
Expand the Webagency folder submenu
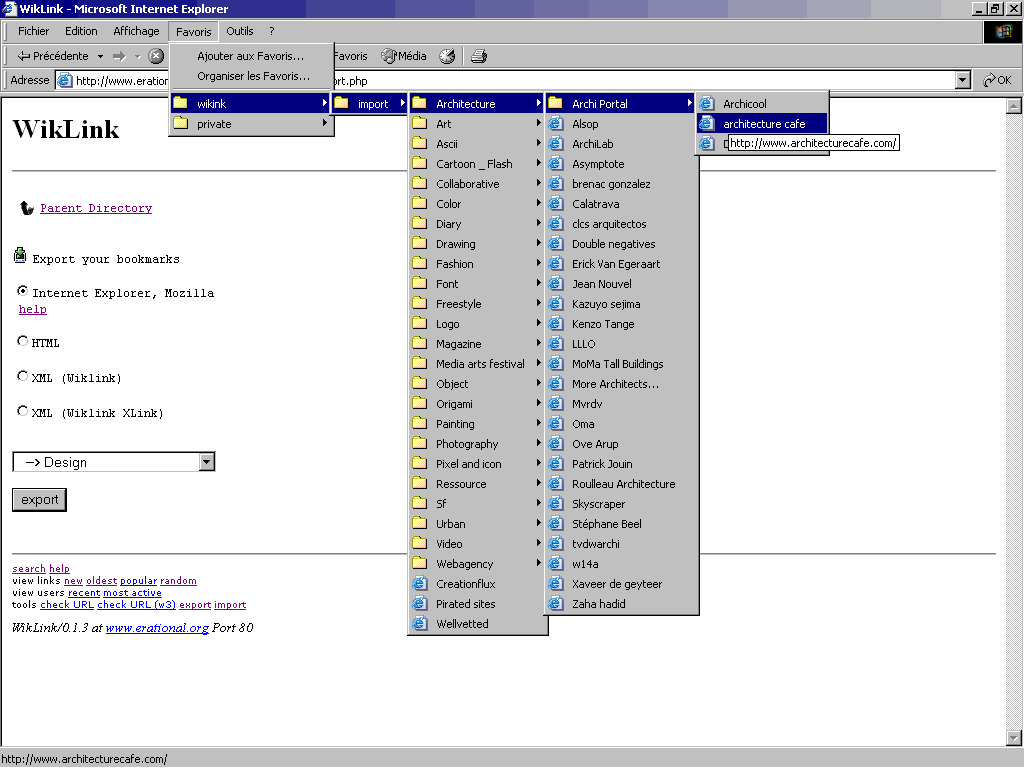pyautogui.click(x=477, y=564)
